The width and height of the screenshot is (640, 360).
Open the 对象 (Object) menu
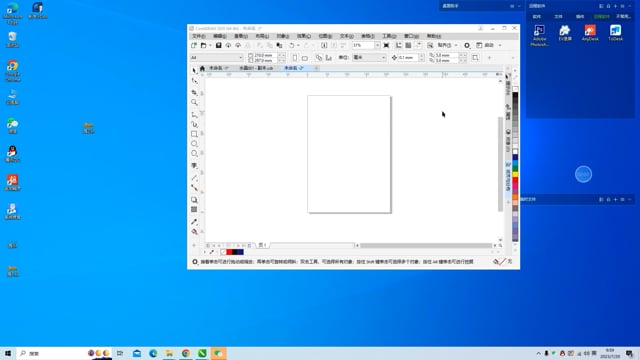282,36
